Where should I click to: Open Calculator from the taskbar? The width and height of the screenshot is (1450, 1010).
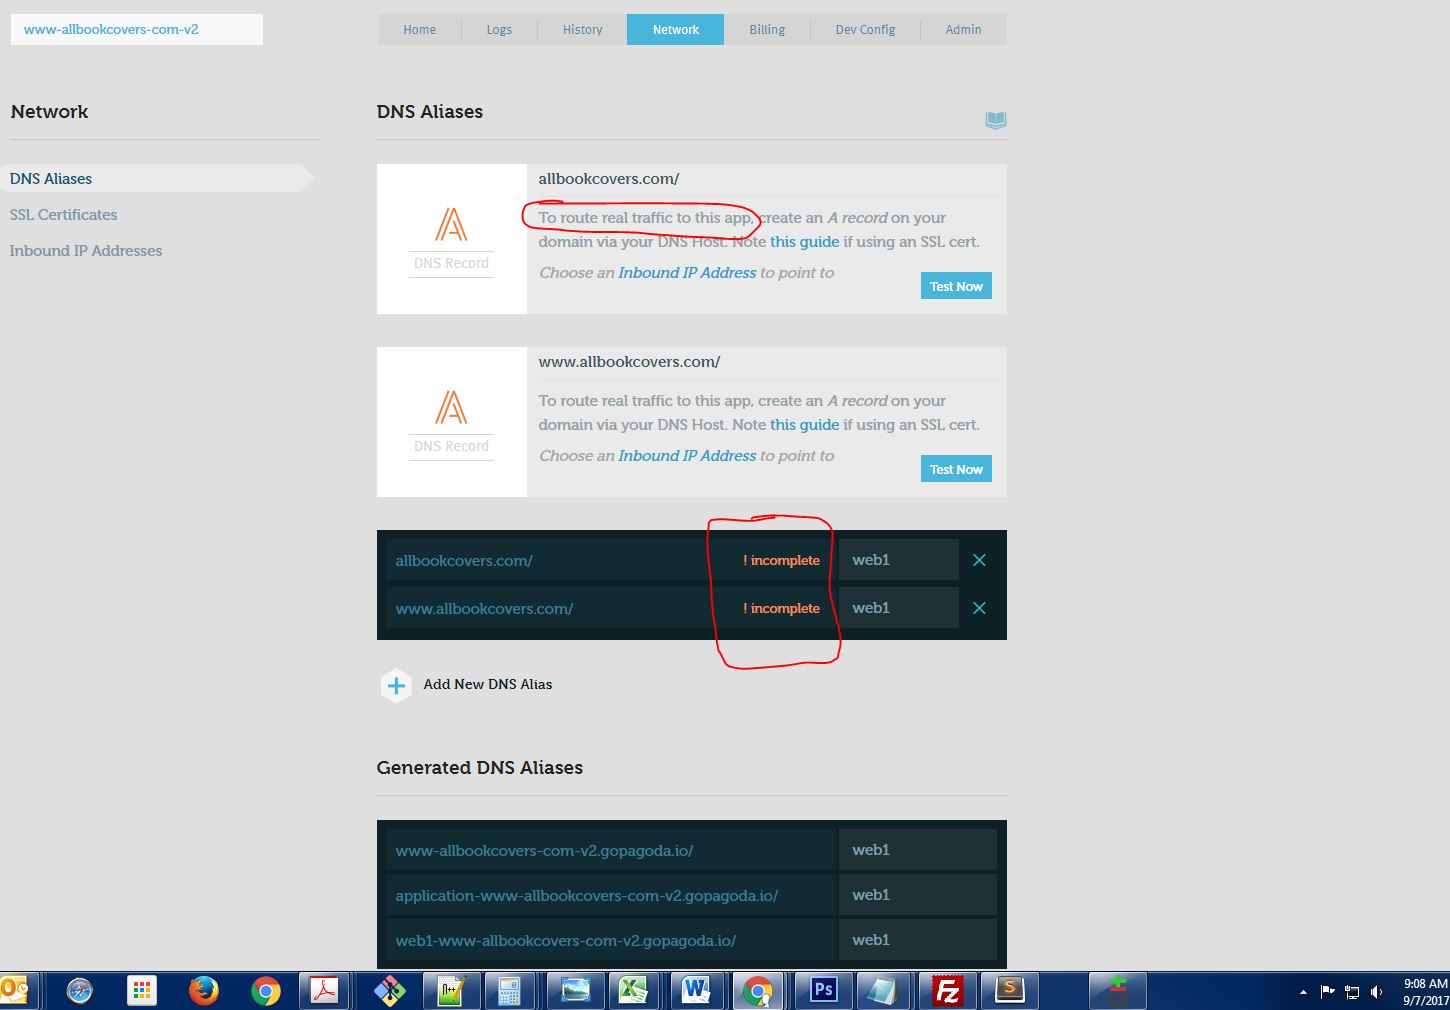click(509, 991)
